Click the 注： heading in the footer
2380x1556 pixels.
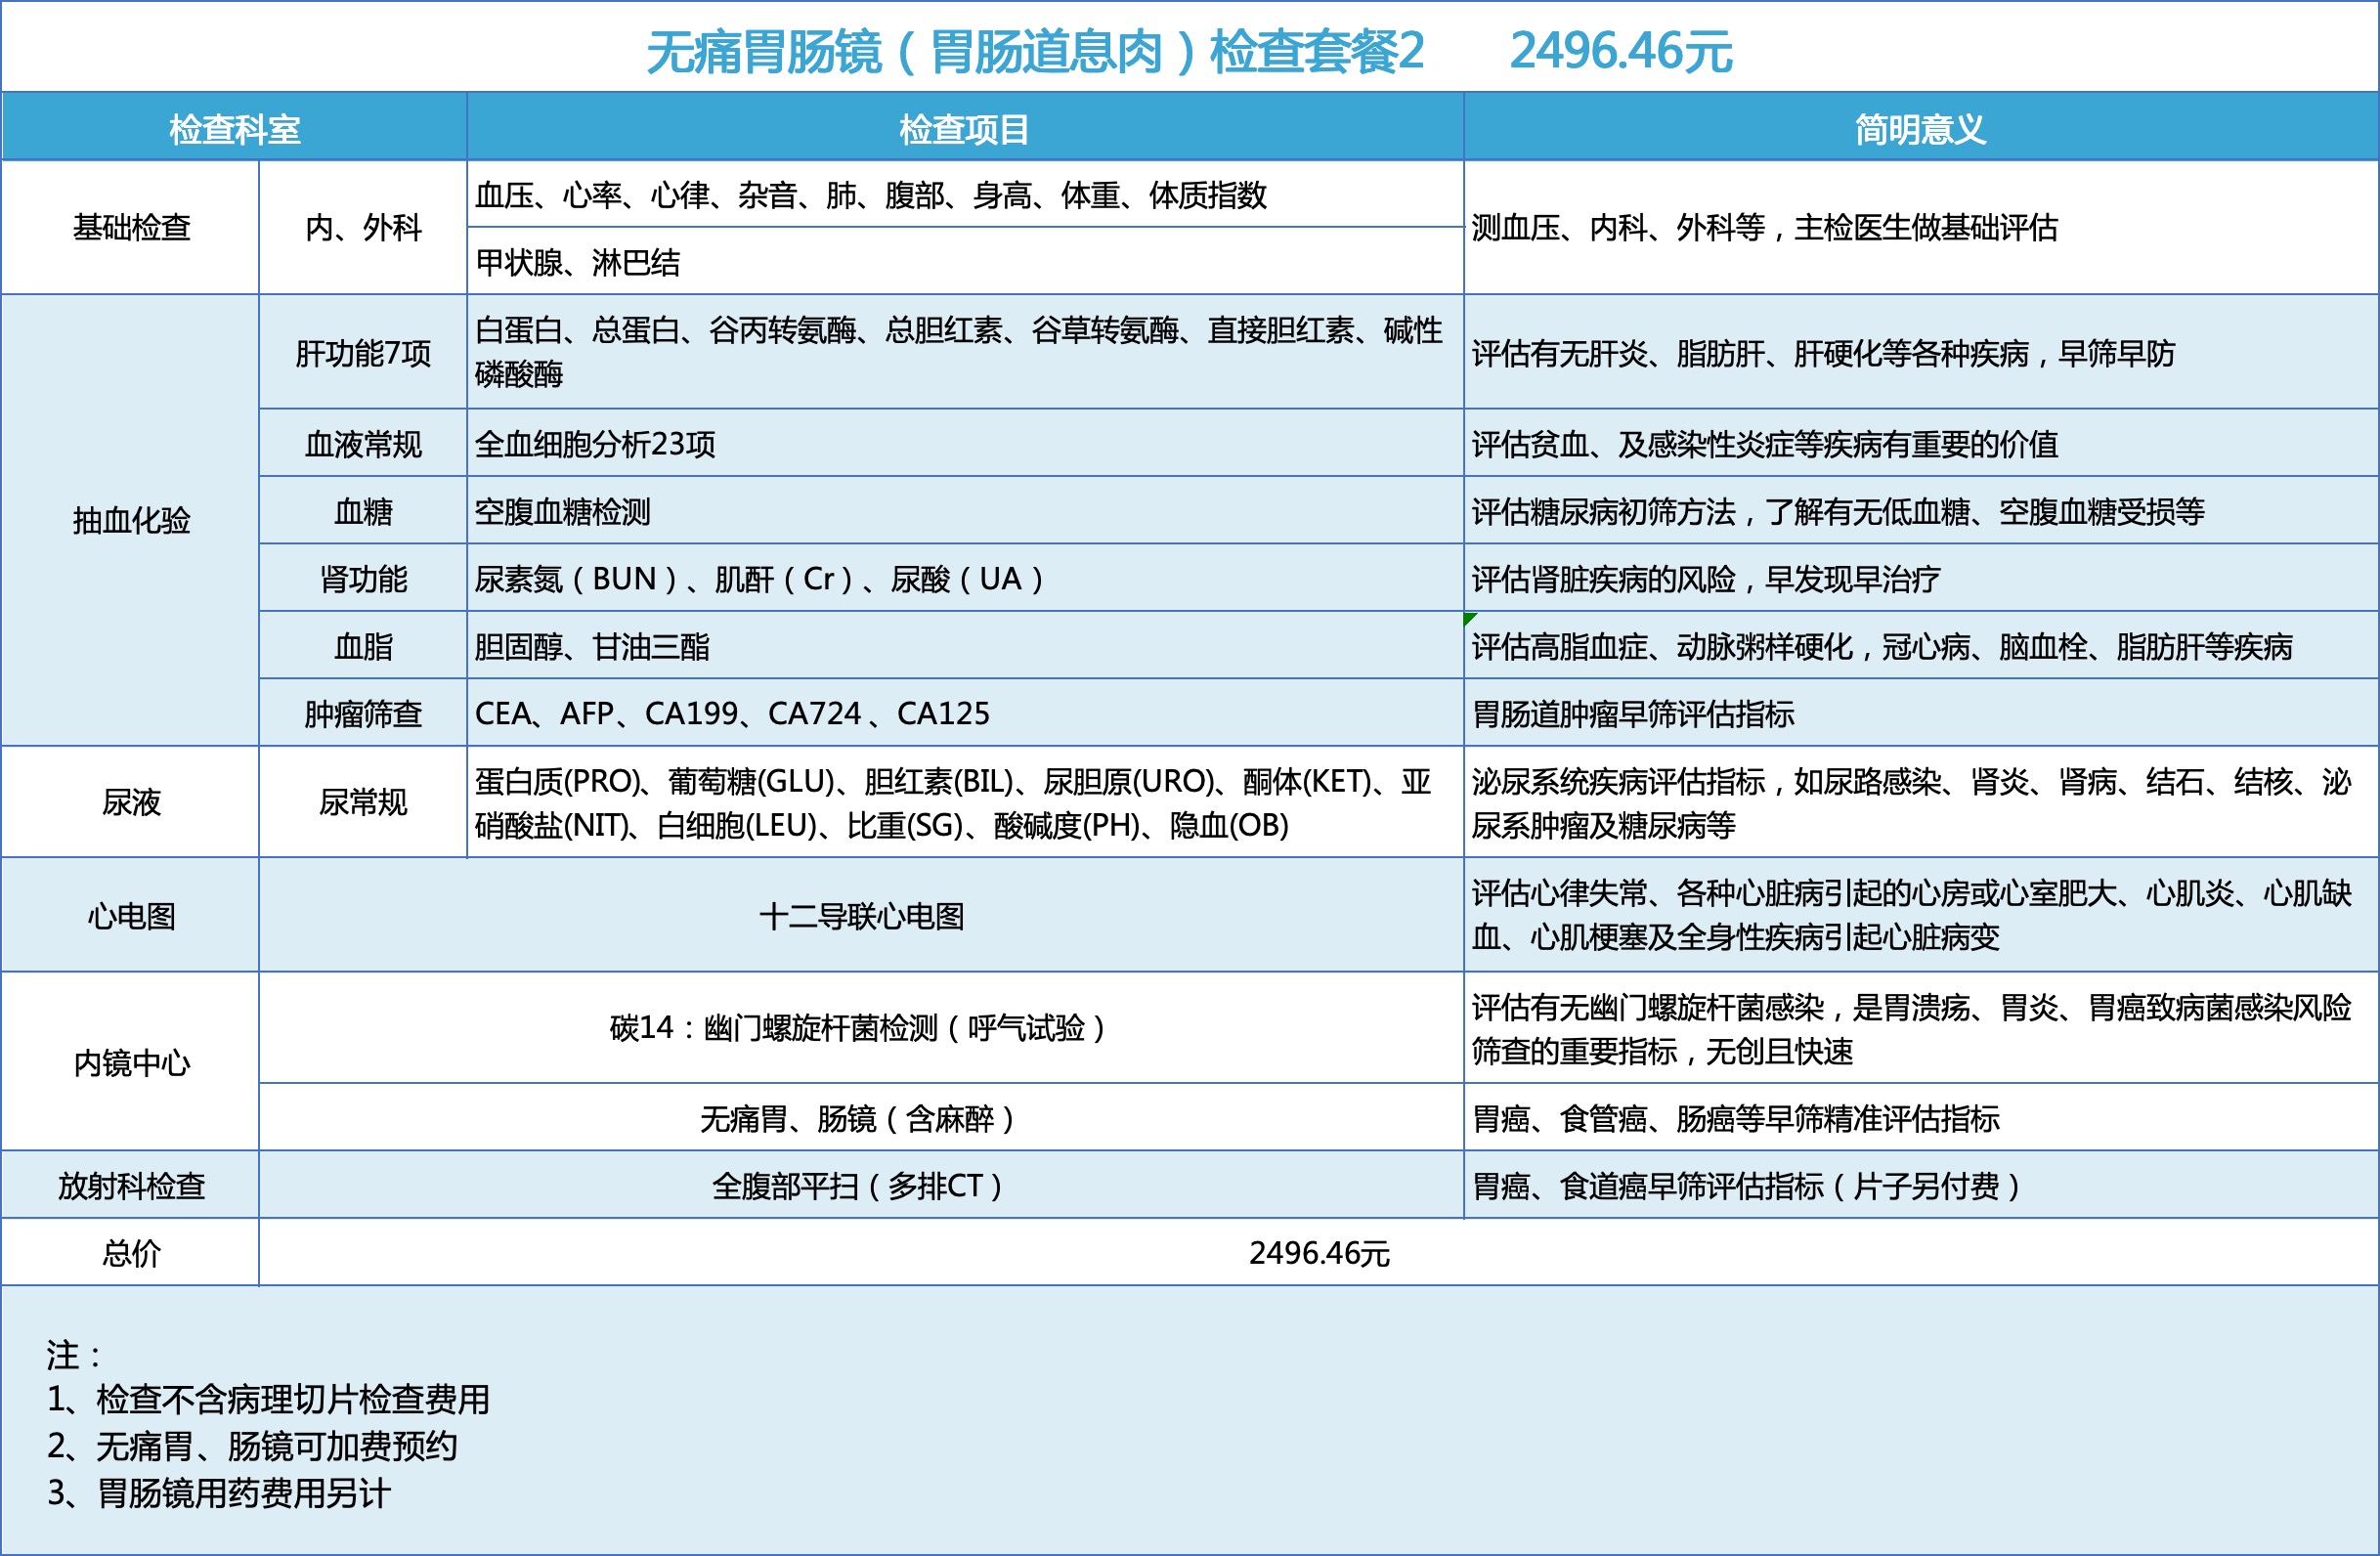tap(74, 1355)
